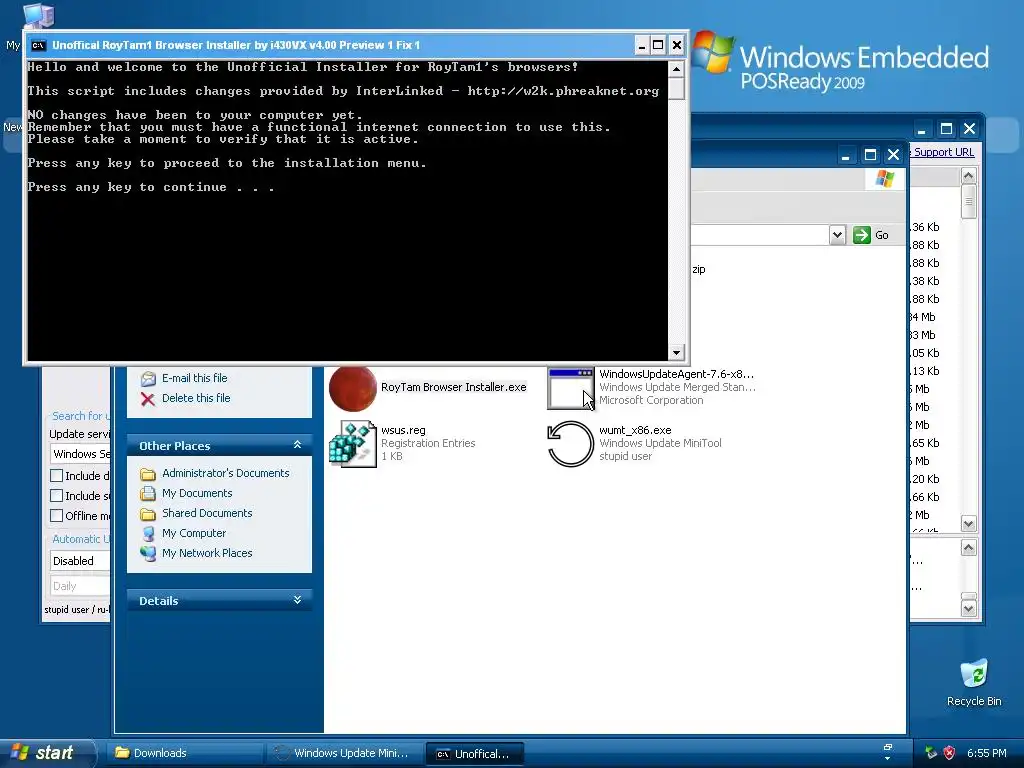This screenshot has height=768, width=1024.
Task: Click the 6:55 PM clock
Action: (x=986, y=753)
